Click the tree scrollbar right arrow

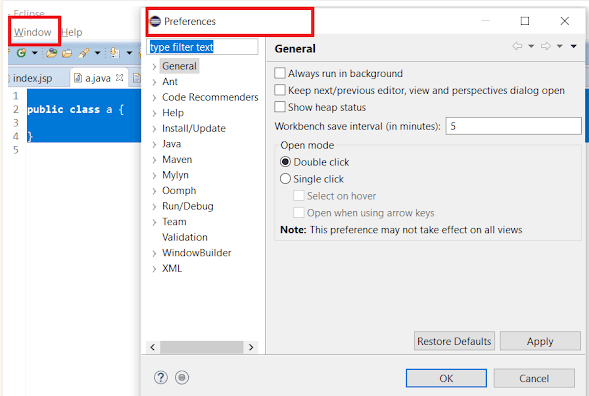(x=251, y=347)
